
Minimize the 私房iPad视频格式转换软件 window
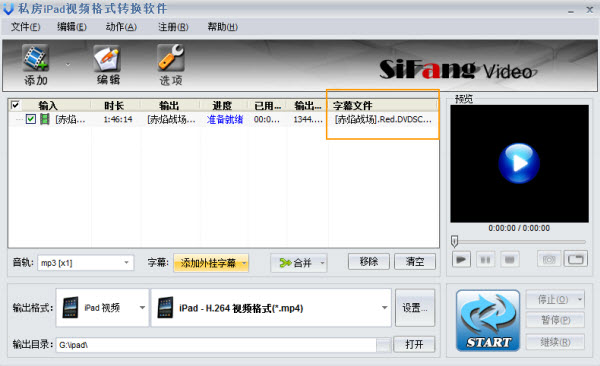click(x=571, y=11)
